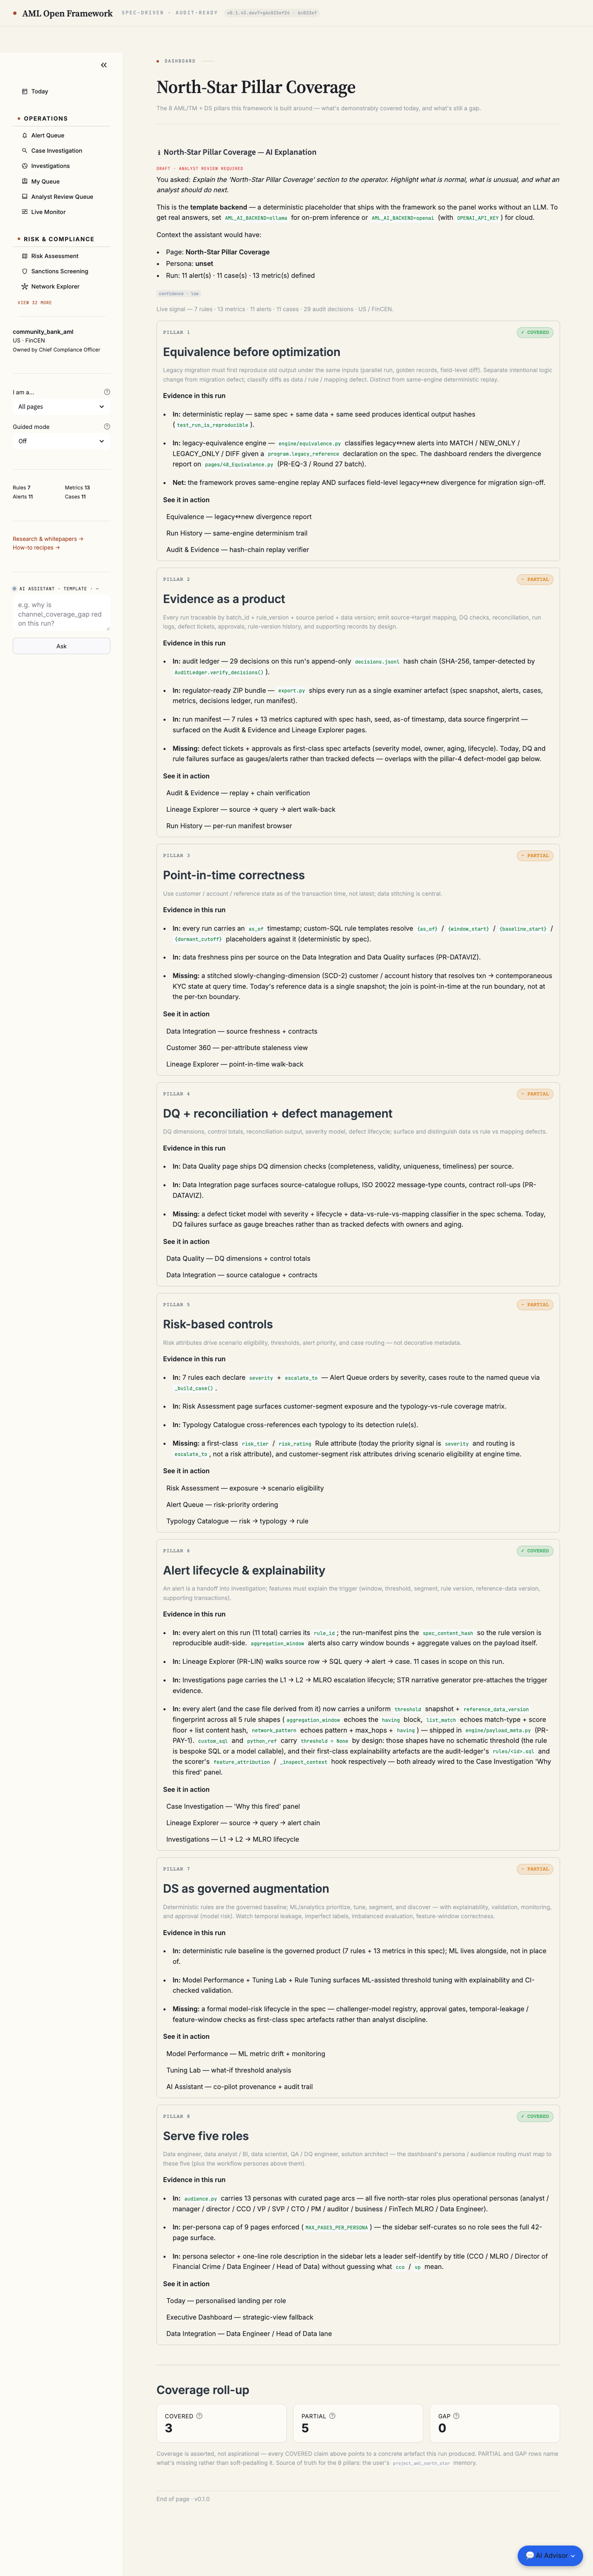This screenshot has width=593, height=2576.
Task: Collapse the sidebar with double-chevron icon
Action: click(x=104, y=65)
